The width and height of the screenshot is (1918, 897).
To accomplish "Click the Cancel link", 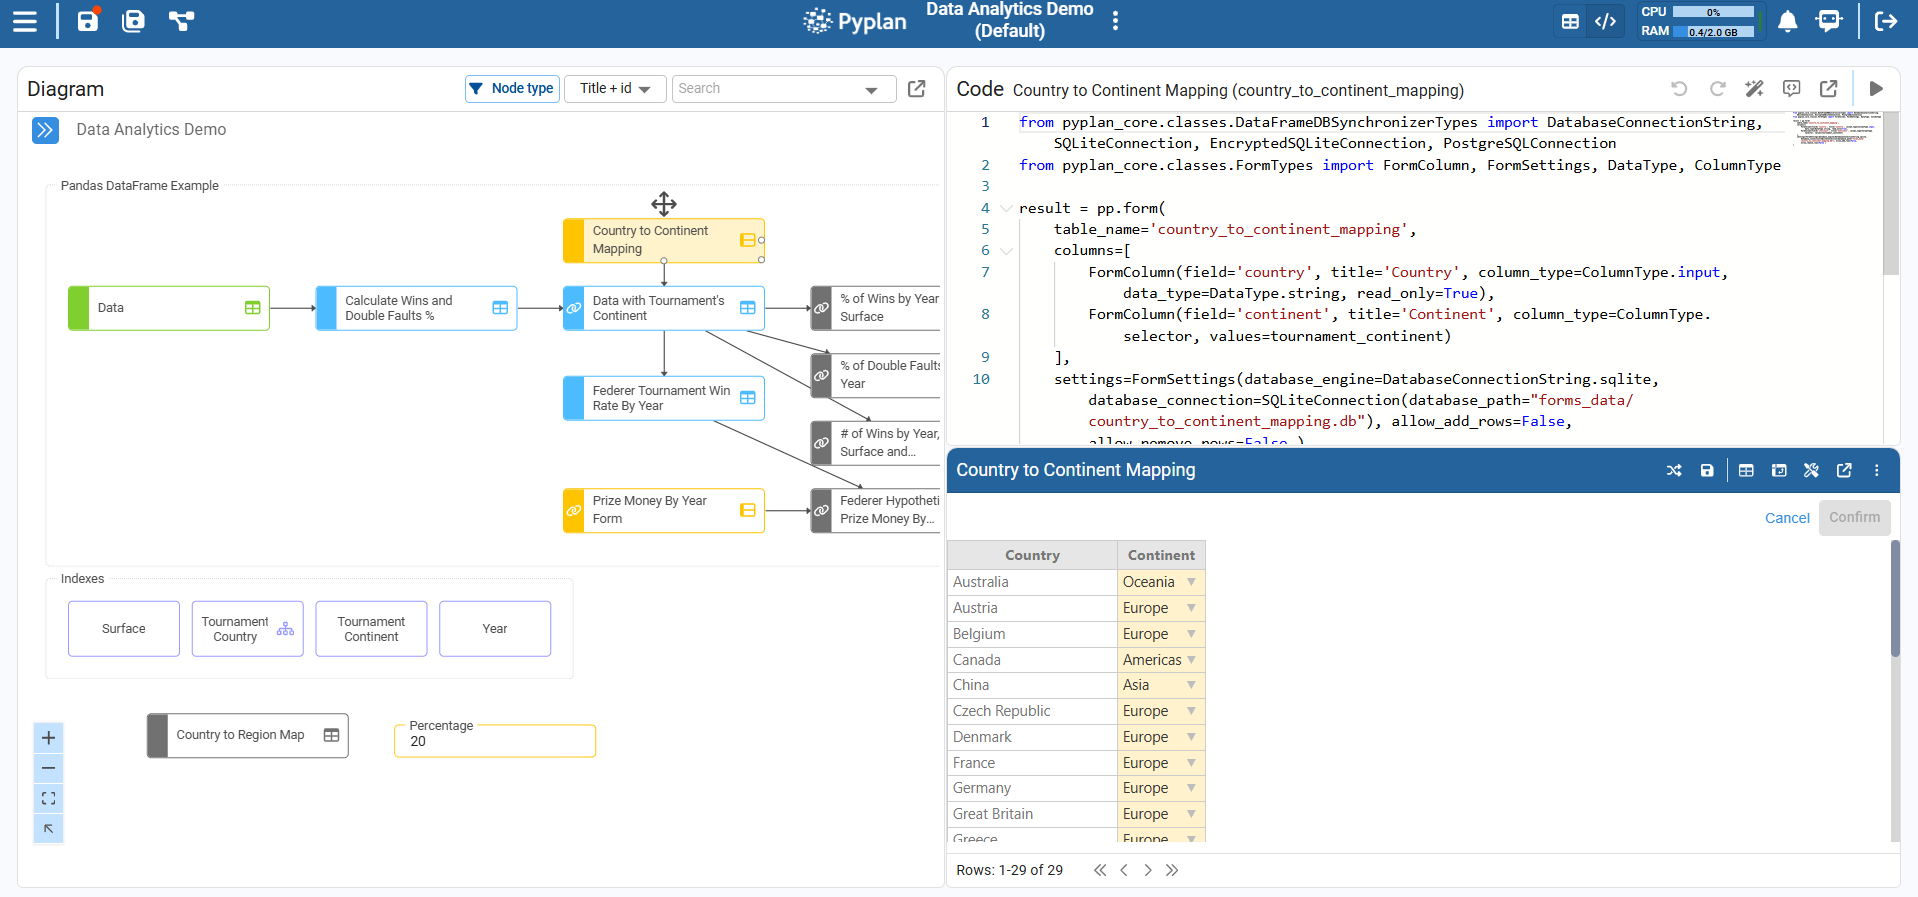I will coord(1786,518).
